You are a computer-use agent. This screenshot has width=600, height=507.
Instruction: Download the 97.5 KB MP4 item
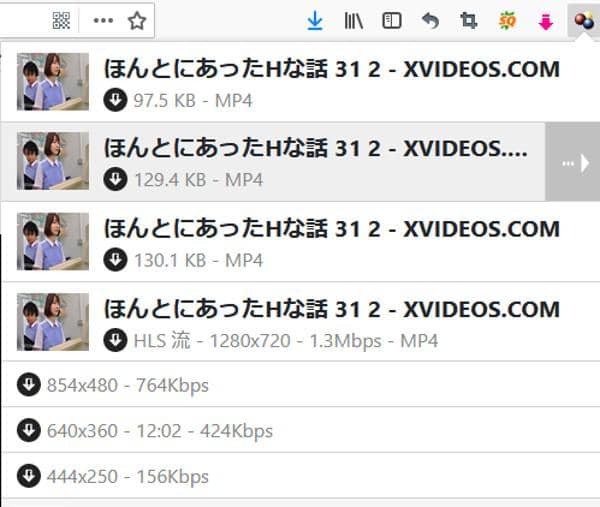pos(115,100)
